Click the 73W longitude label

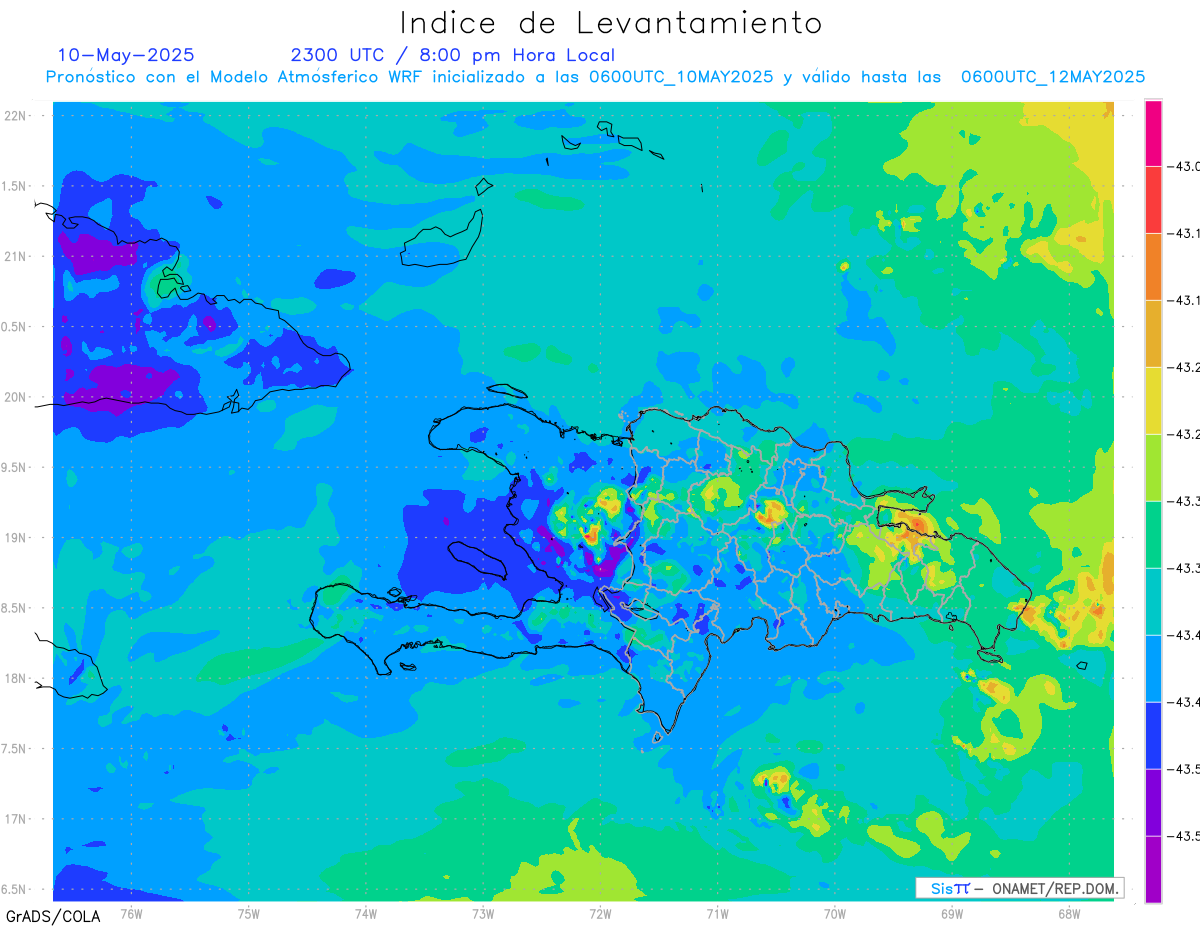[483, 913]
